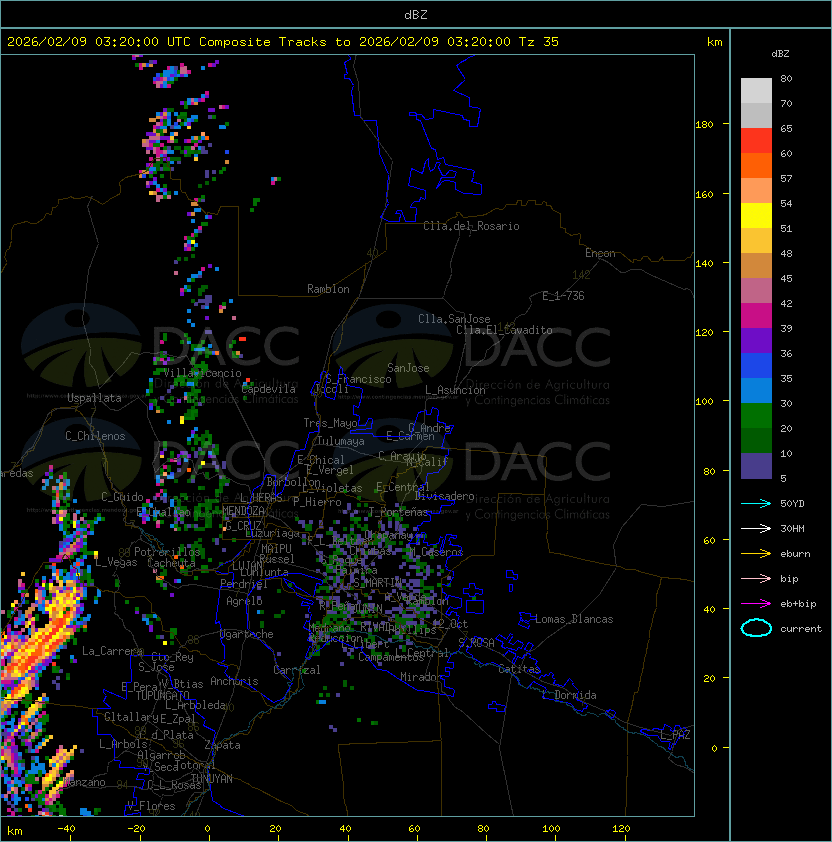Click the 'dBZ' title at top center

pyautogui.click(x=416, y=14)
